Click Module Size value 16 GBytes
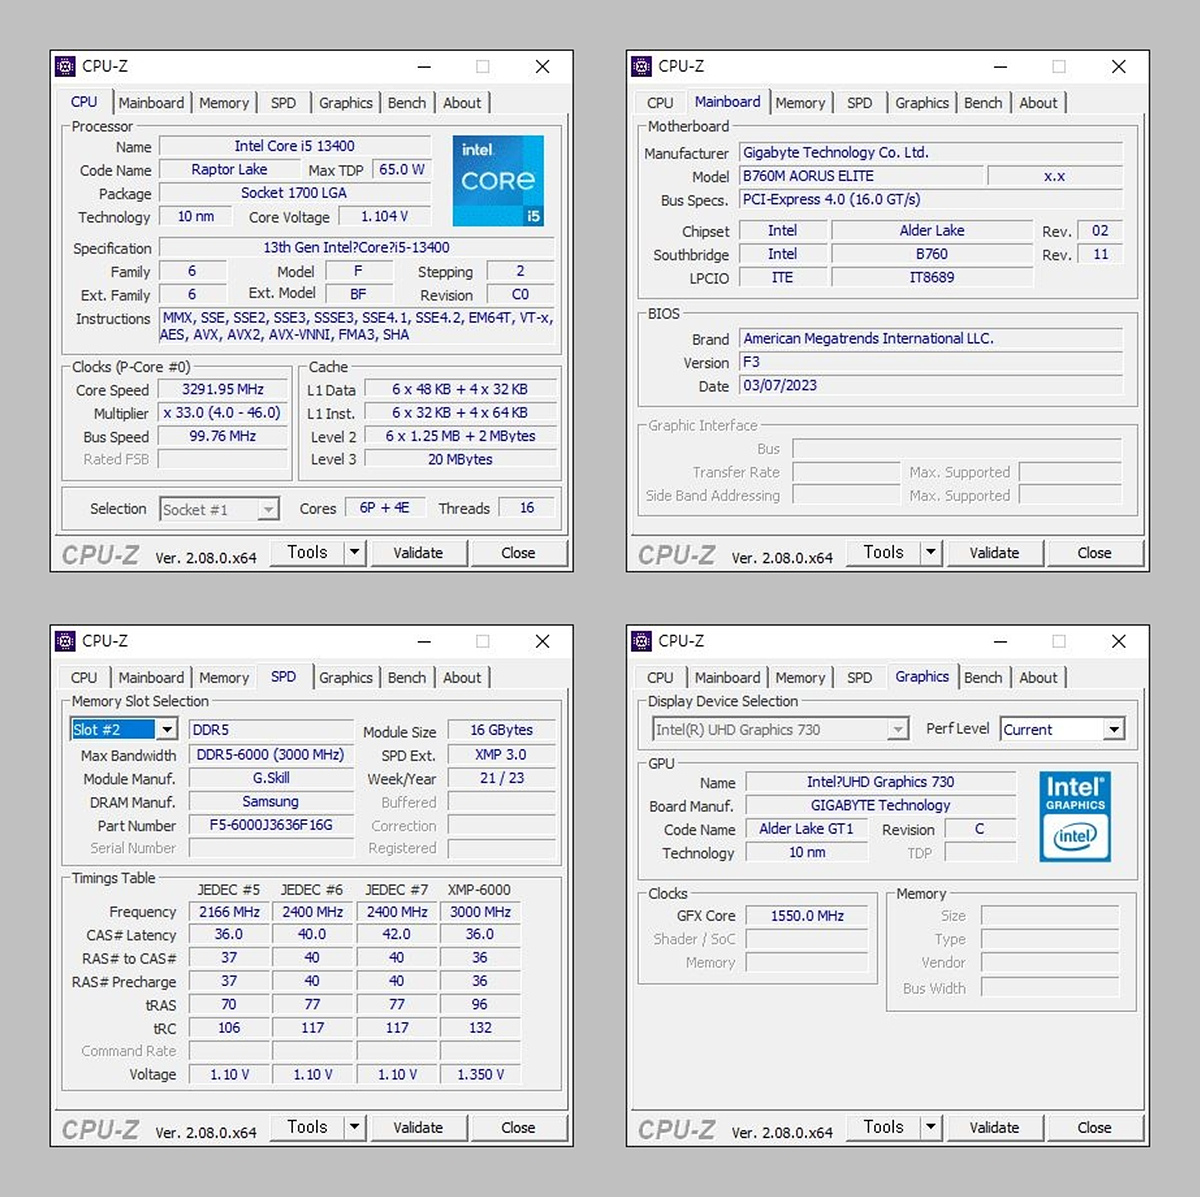This screenshot has height=1197, width=1200. tap(501, 730)
